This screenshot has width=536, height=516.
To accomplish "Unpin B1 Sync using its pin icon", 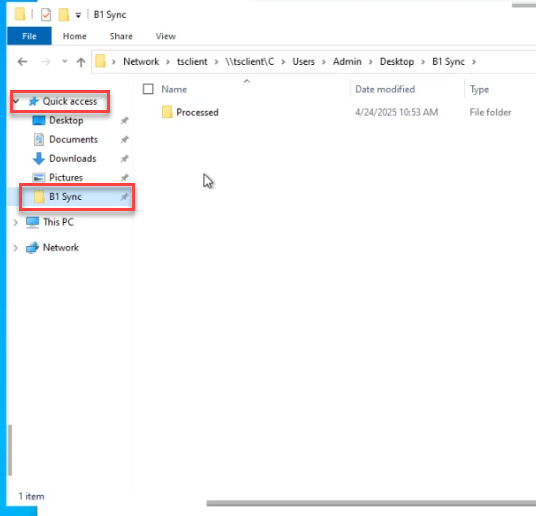I will 124,197.
